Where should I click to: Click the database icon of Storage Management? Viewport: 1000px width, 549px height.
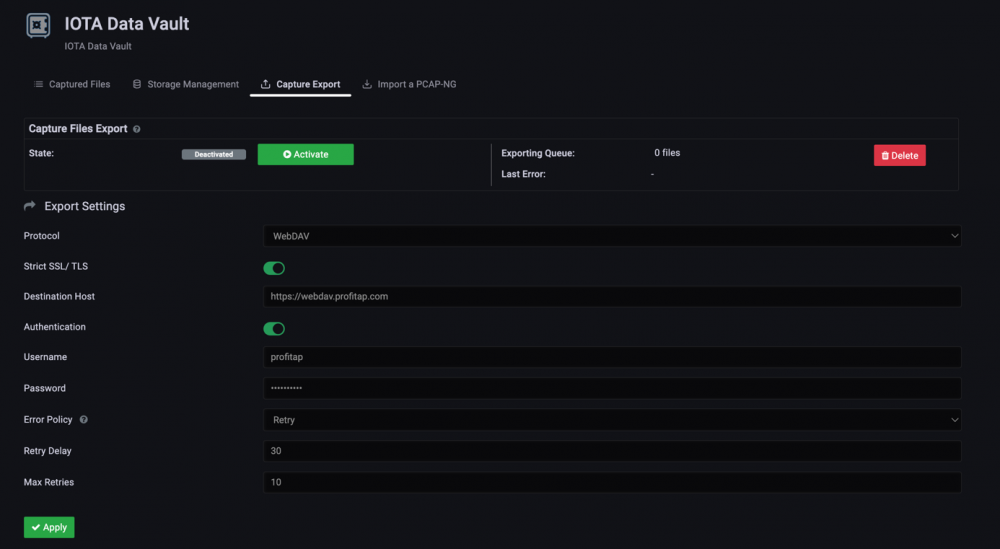pyautogui.click(x=137, y=84)
